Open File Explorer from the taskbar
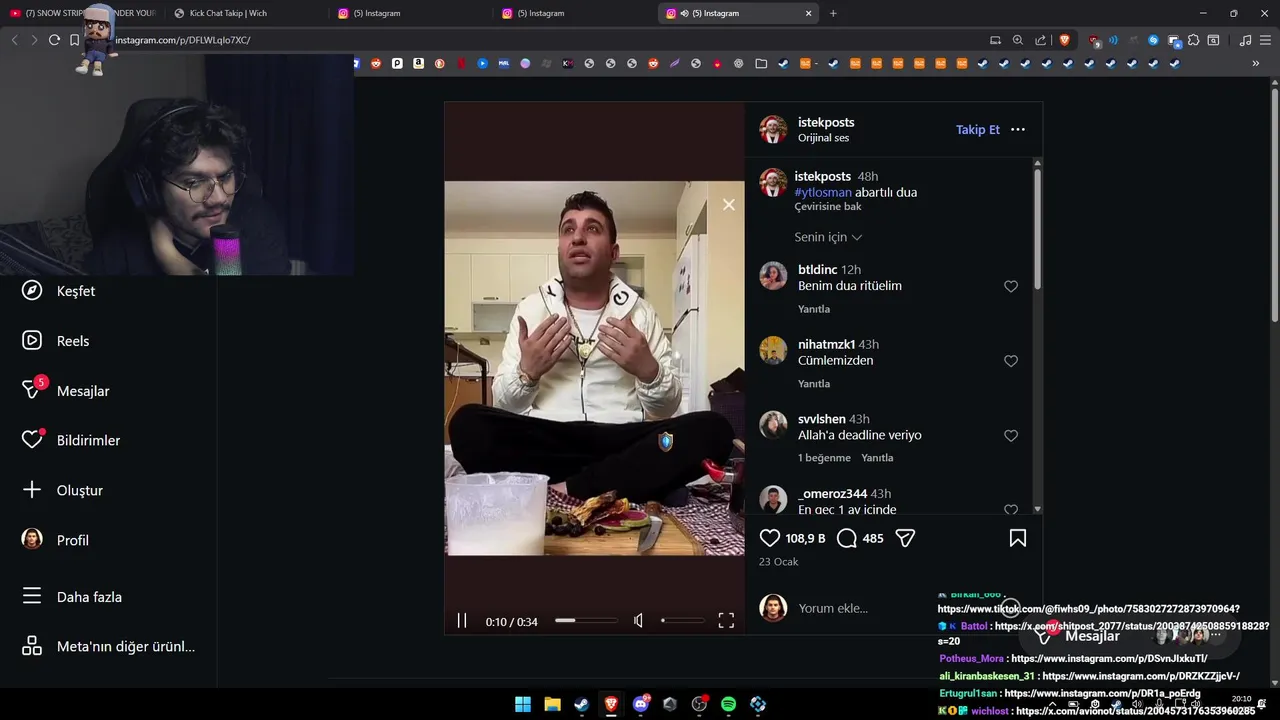 click(552, 704)
